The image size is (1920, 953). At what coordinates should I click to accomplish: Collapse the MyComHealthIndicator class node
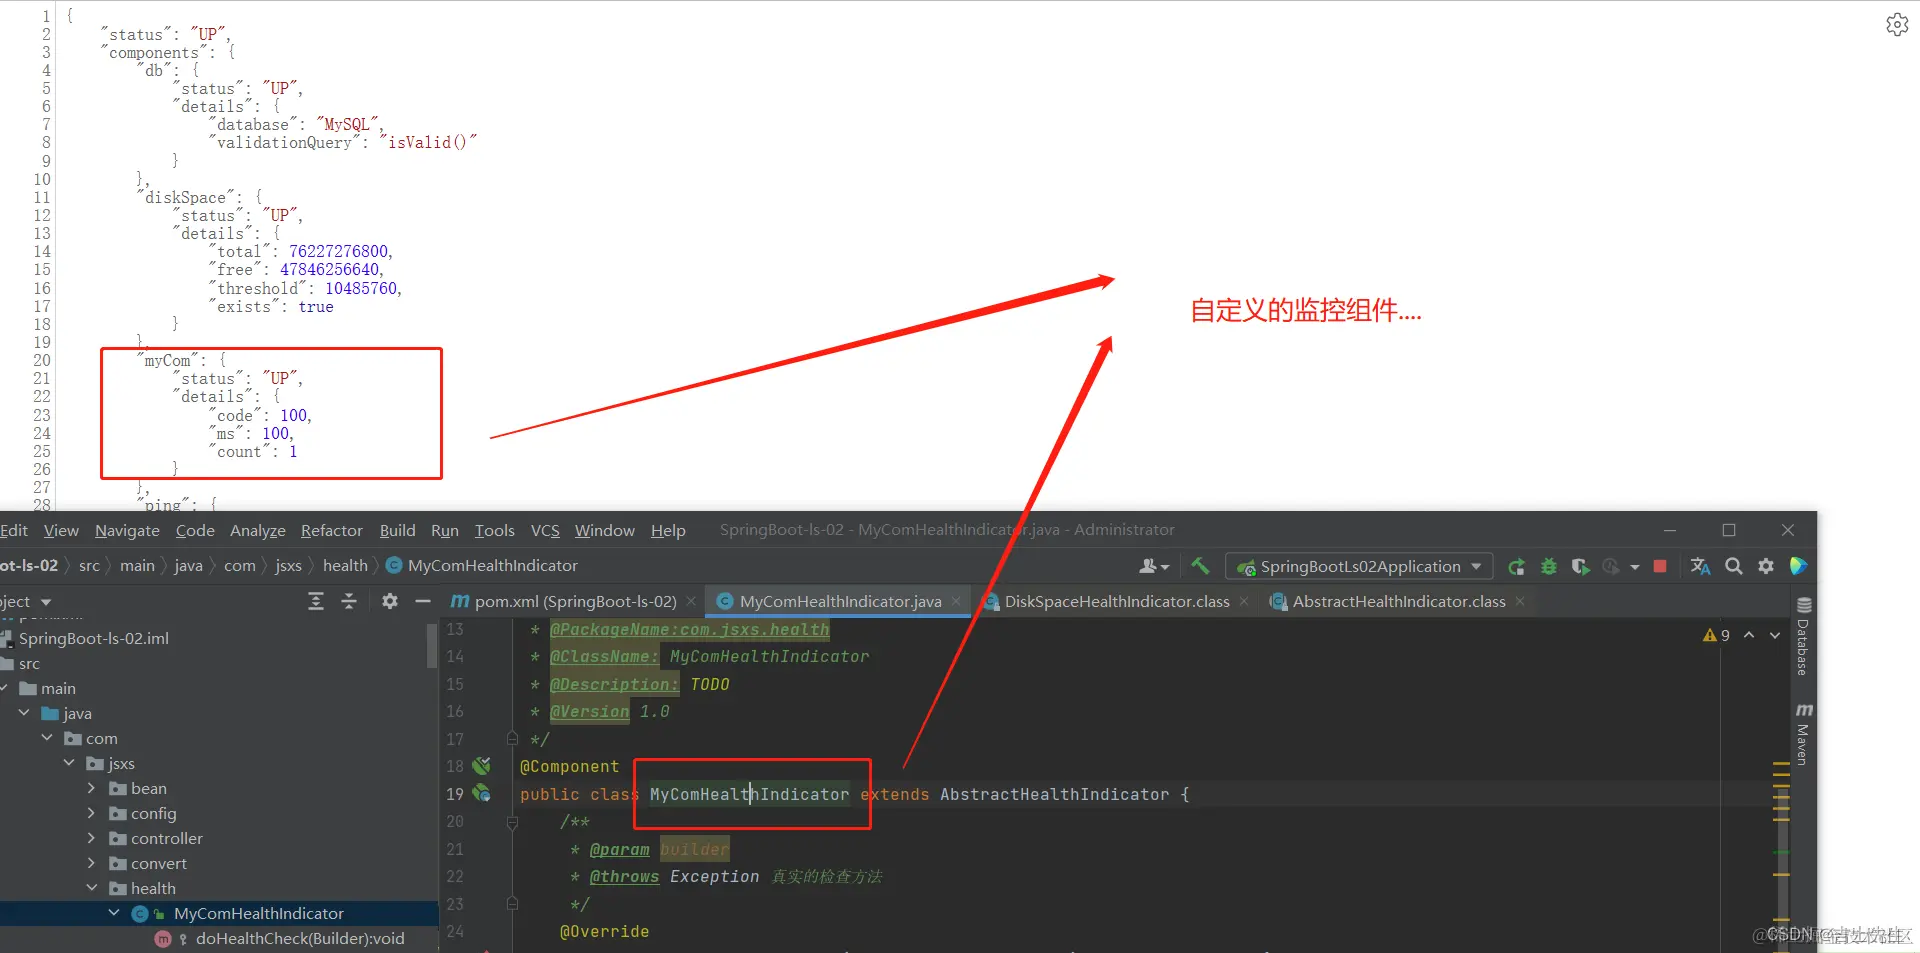tap(114, 913)
